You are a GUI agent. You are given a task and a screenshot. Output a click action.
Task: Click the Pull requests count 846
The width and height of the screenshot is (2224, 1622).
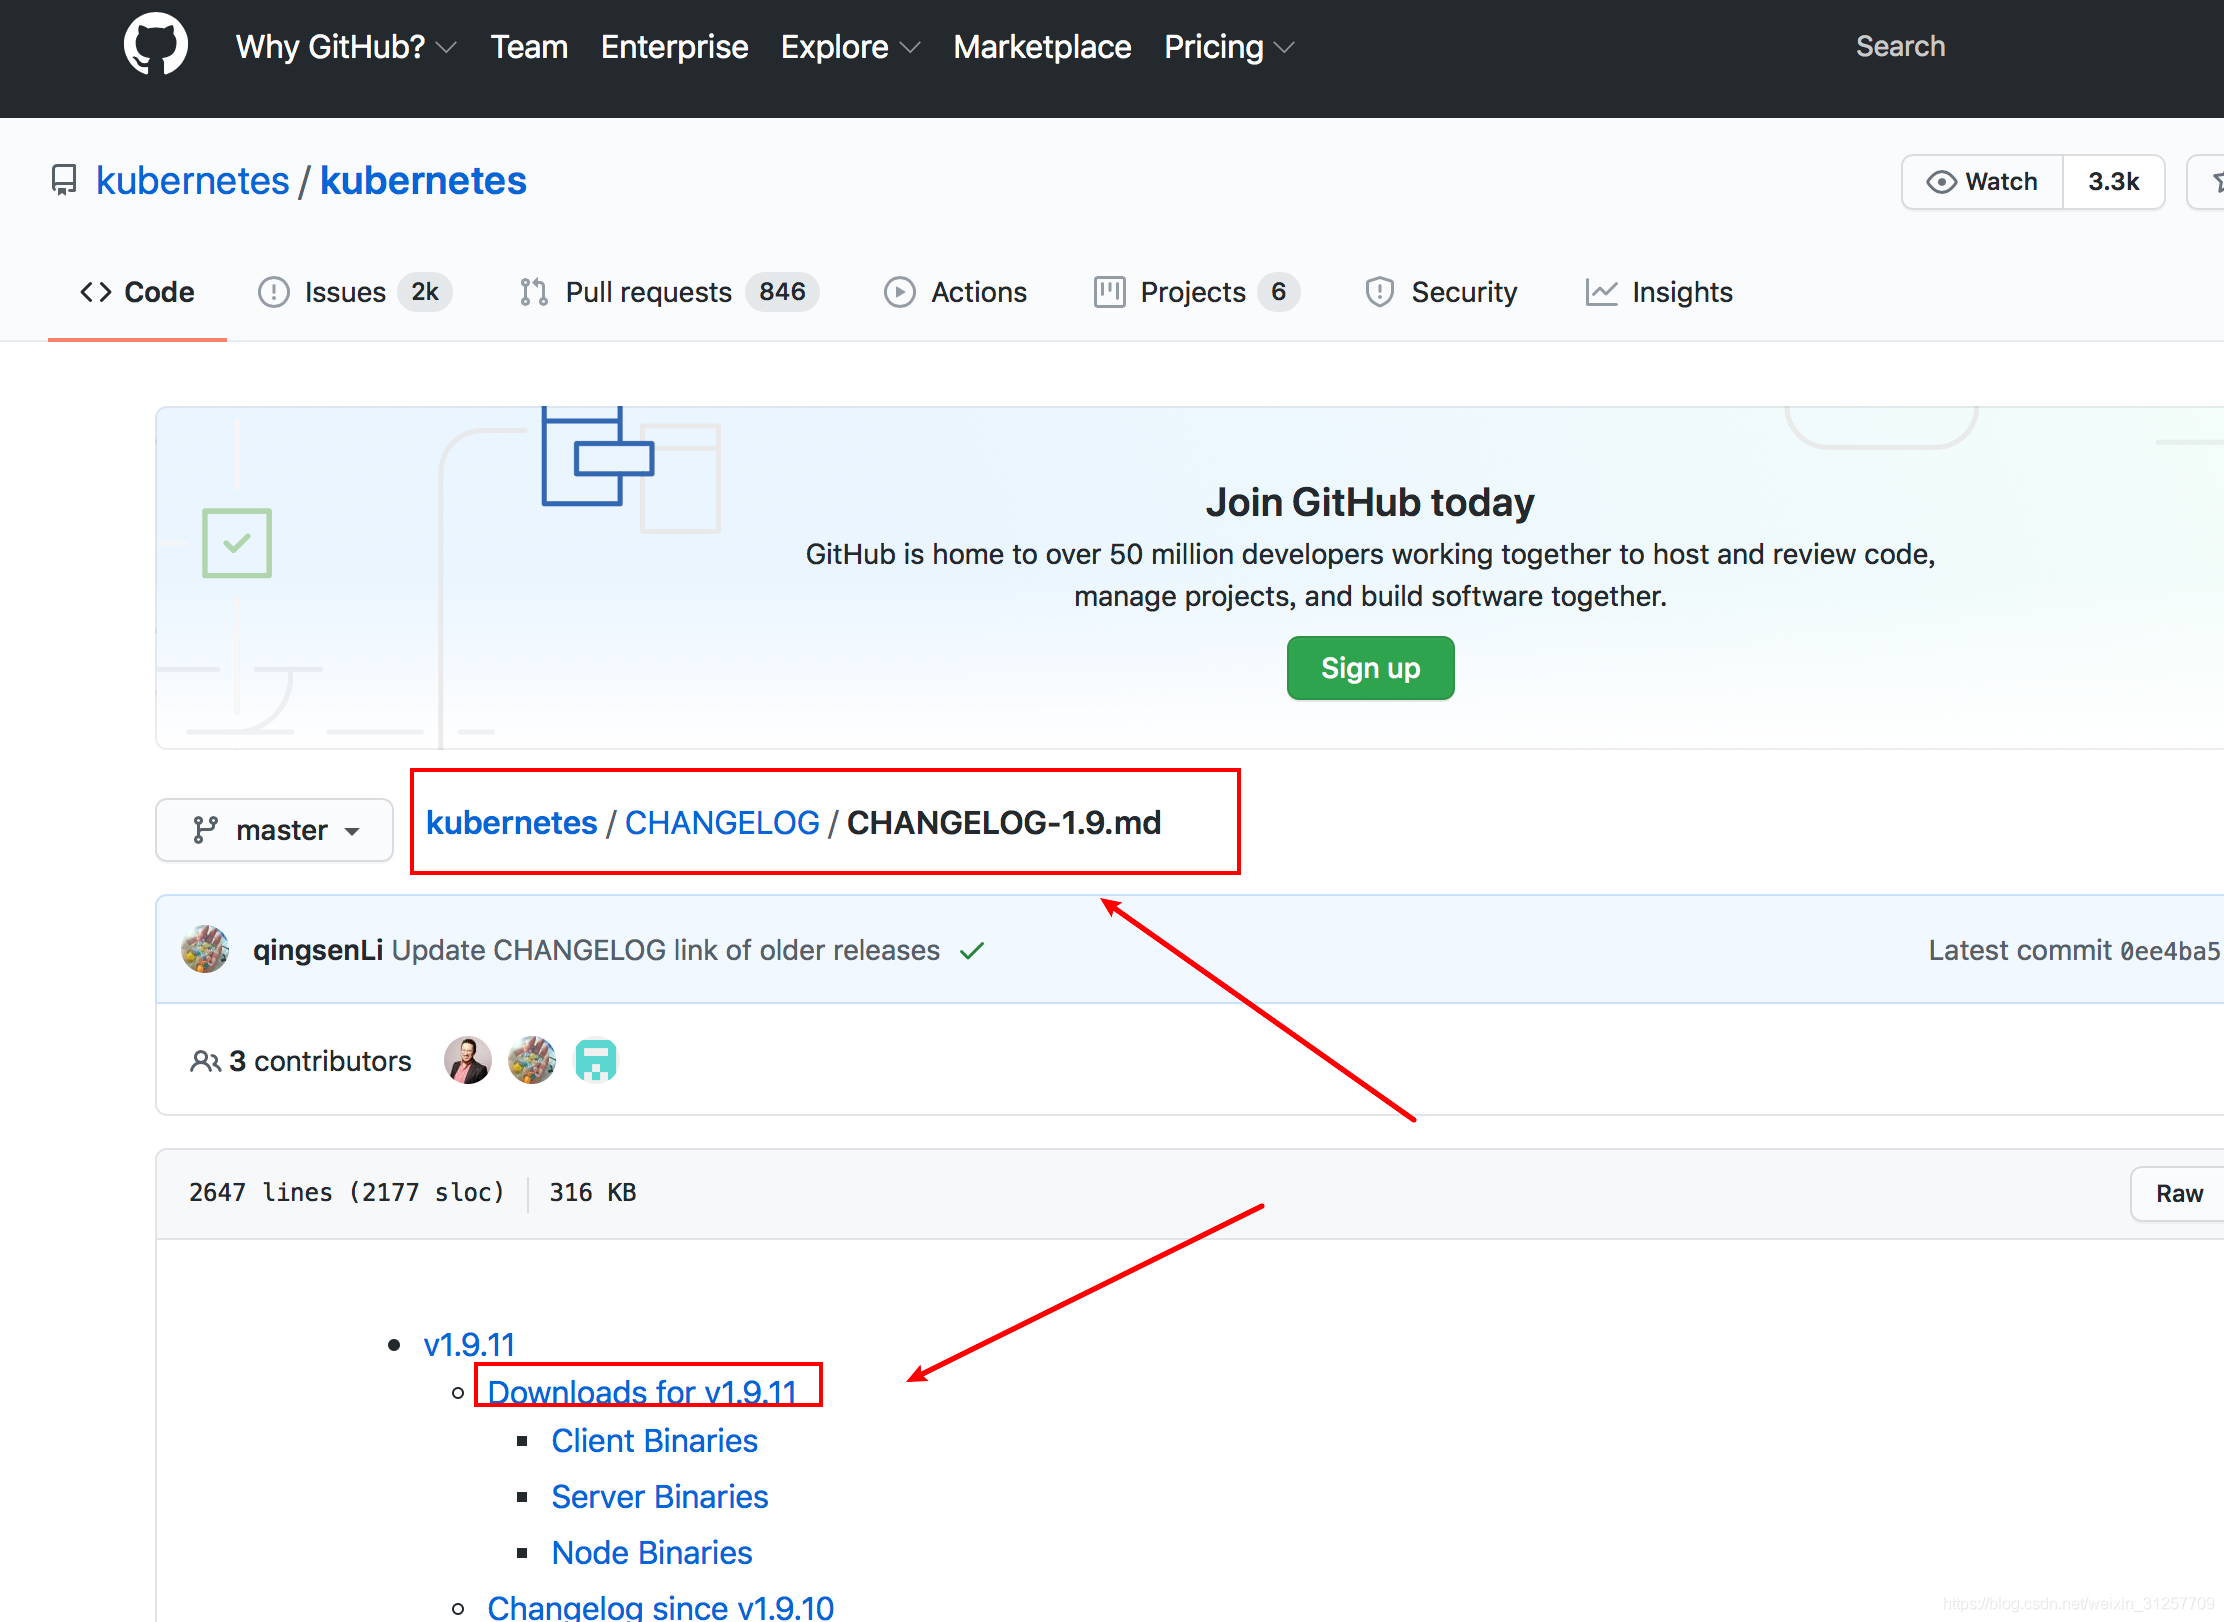(x=782, y=292)
